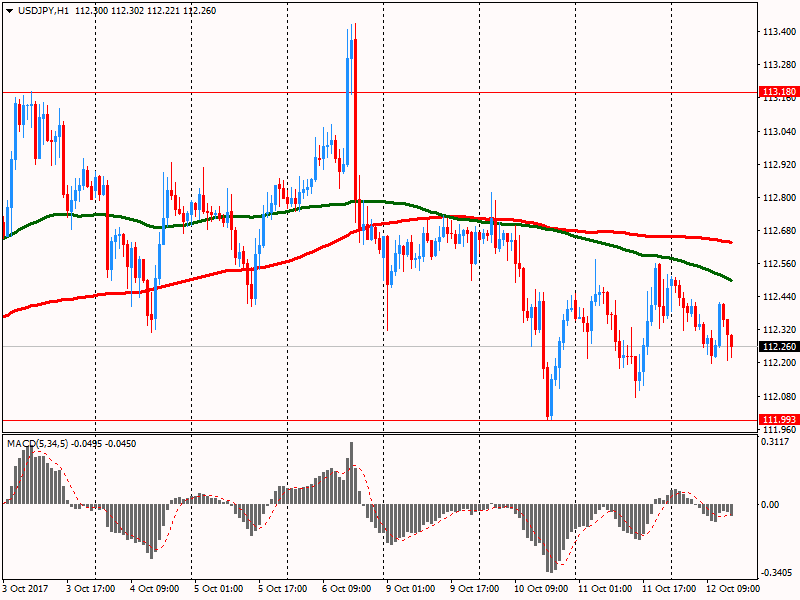Click the 3 Oct 2017 time label

pyautogui.click(x=26, y=588)
